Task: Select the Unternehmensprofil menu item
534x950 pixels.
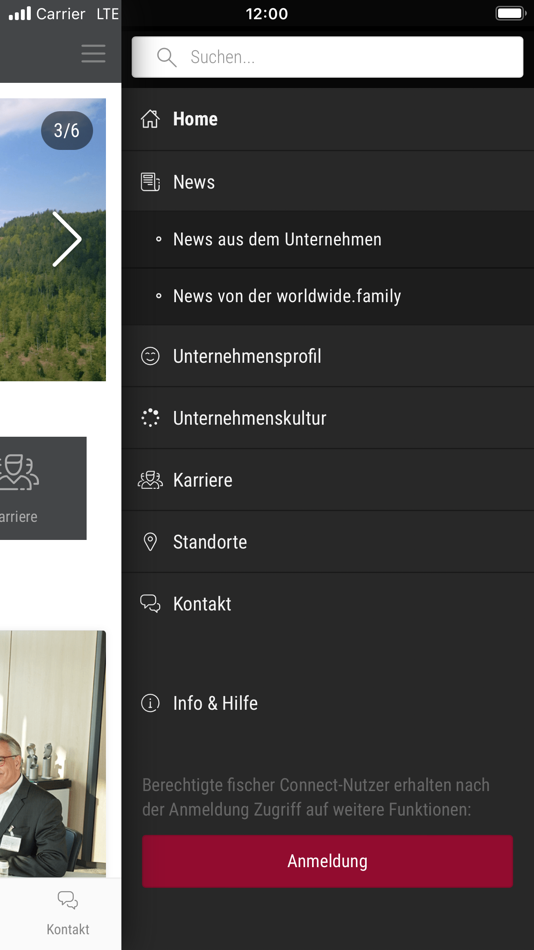Action: pyautogui.click(x=328, y=356)
